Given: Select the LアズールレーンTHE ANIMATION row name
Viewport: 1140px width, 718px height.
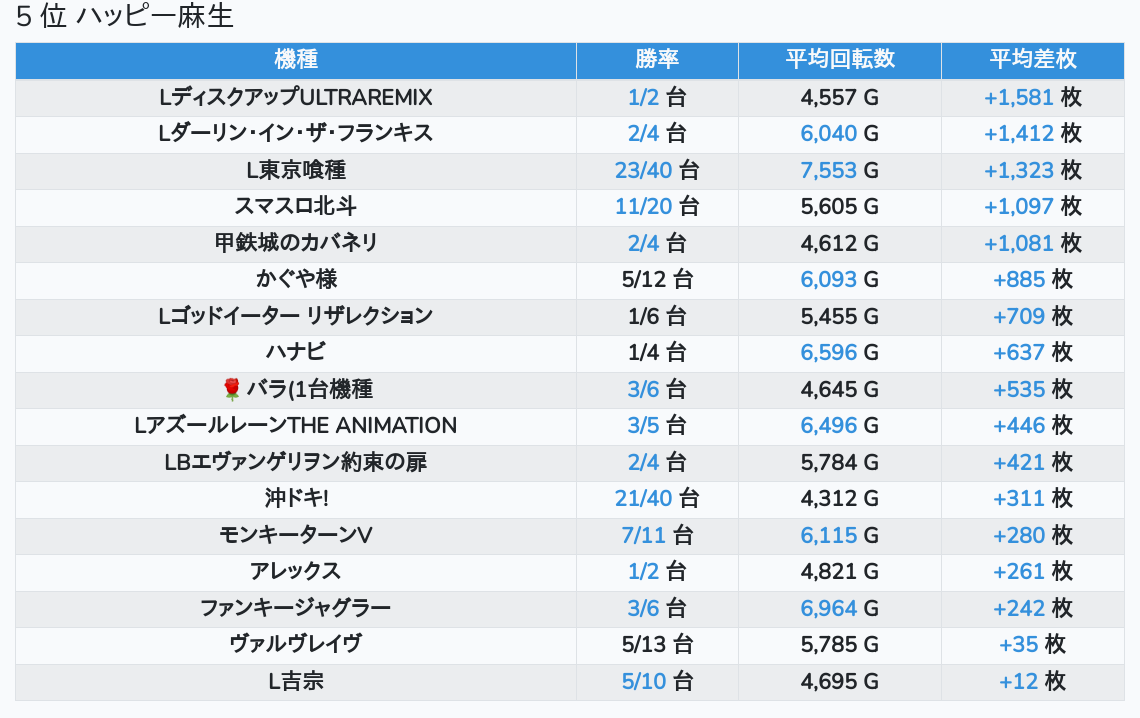Looking at the screenshot, I should point(296,426).
